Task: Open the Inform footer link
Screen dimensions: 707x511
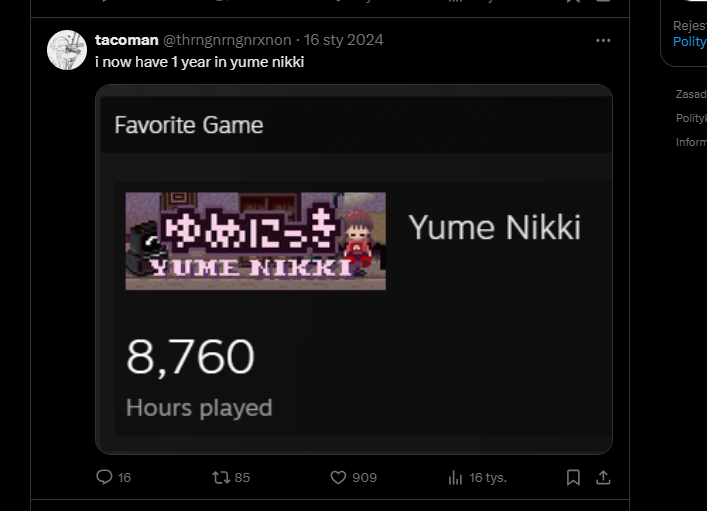Action: pos(691,142)
